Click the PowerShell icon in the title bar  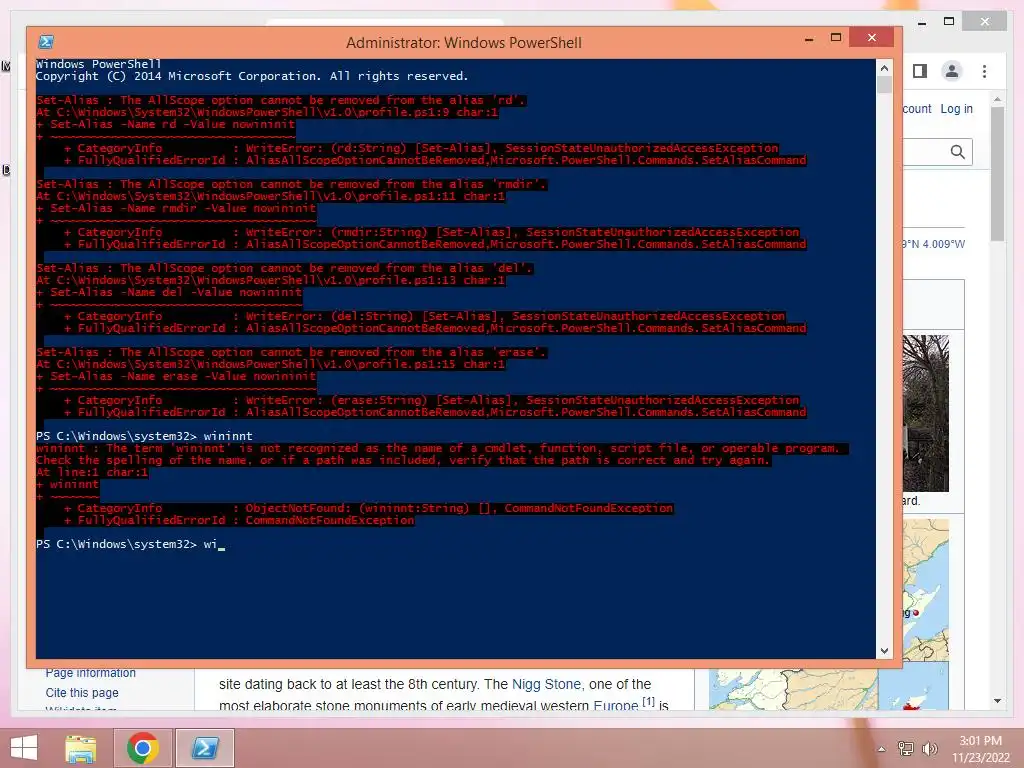tap(46, 42)
